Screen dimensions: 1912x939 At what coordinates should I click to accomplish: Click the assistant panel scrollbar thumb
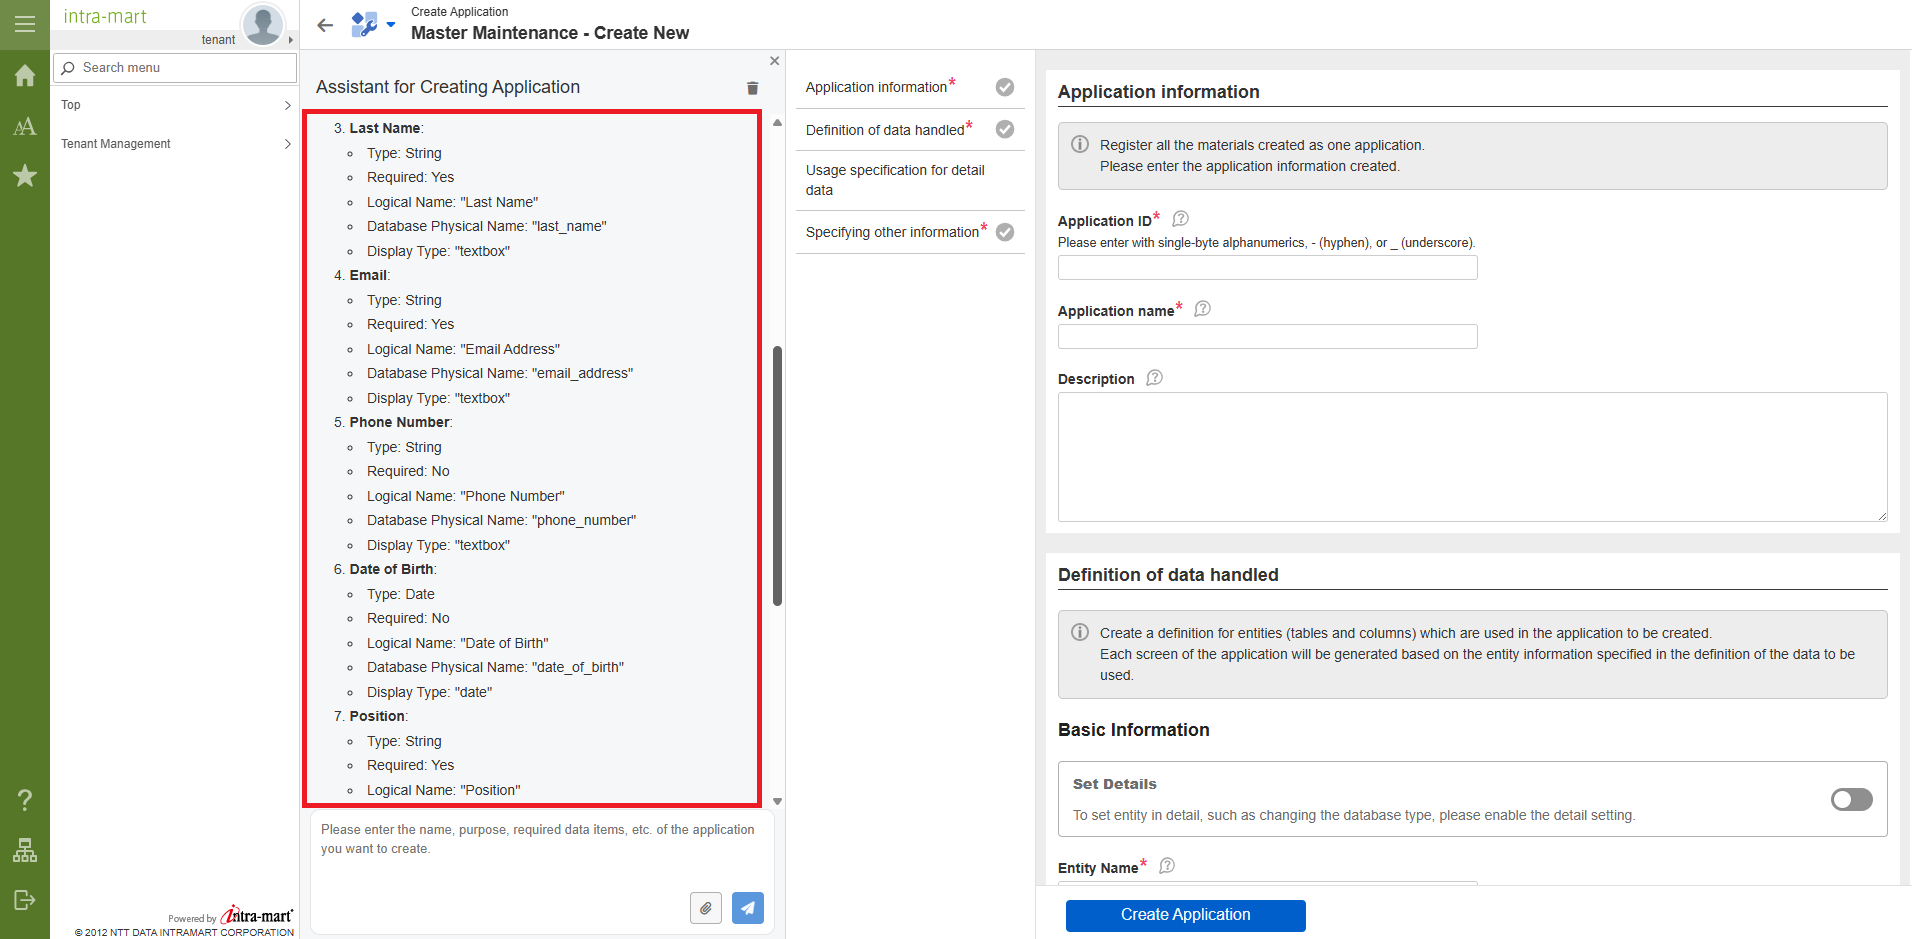click(777, 475)
